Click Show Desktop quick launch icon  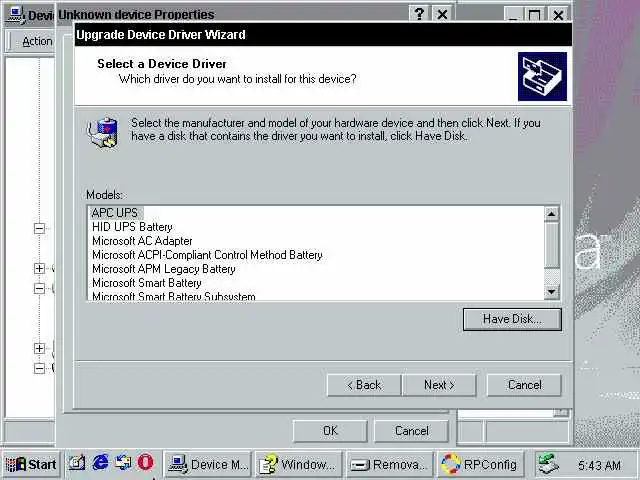pyautogui.click(x=77, y=464)
